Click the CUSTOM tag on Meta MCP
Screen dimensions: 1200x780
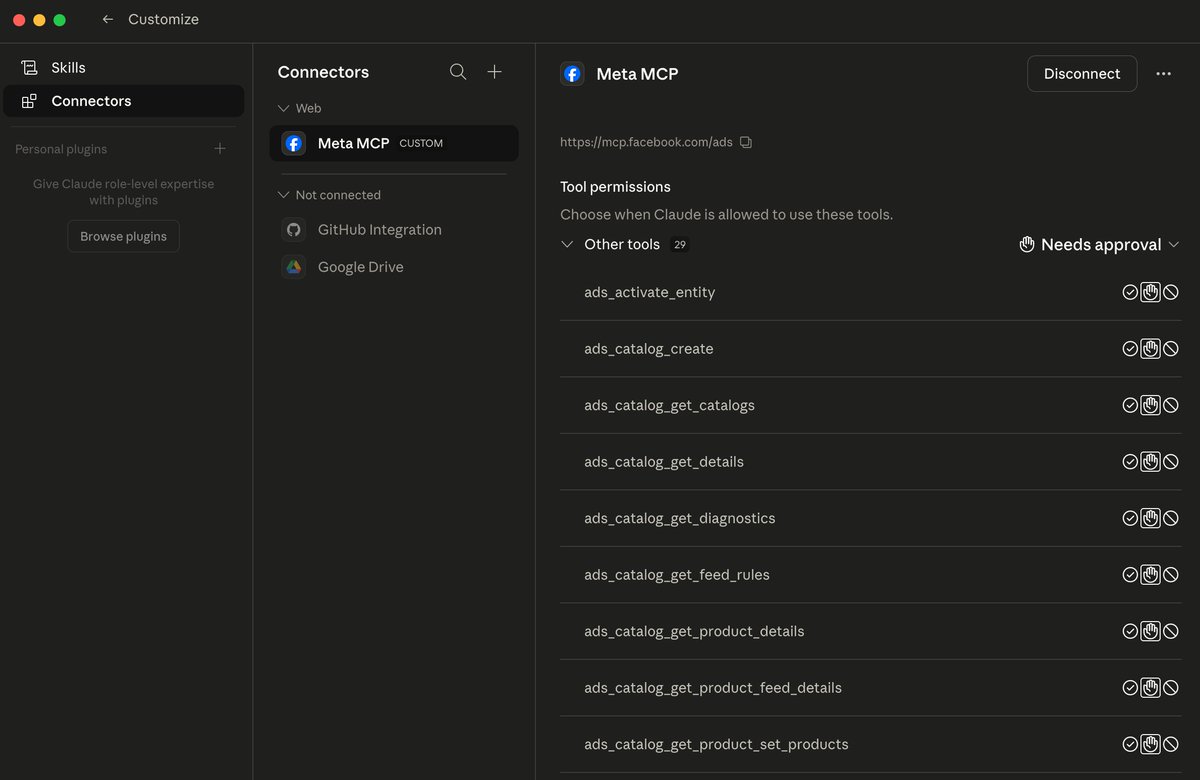(x=421, y=143)
